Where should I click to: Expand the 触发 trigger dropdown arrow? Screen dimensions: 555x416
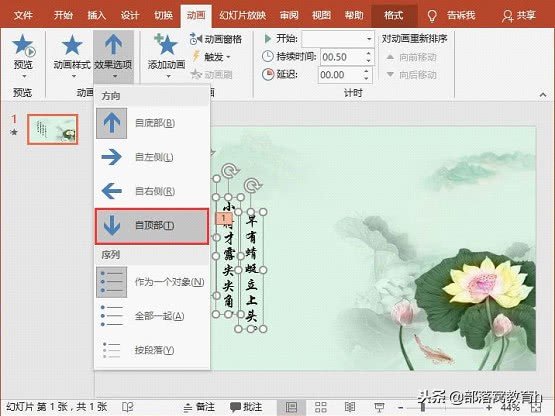click(228, 57)
